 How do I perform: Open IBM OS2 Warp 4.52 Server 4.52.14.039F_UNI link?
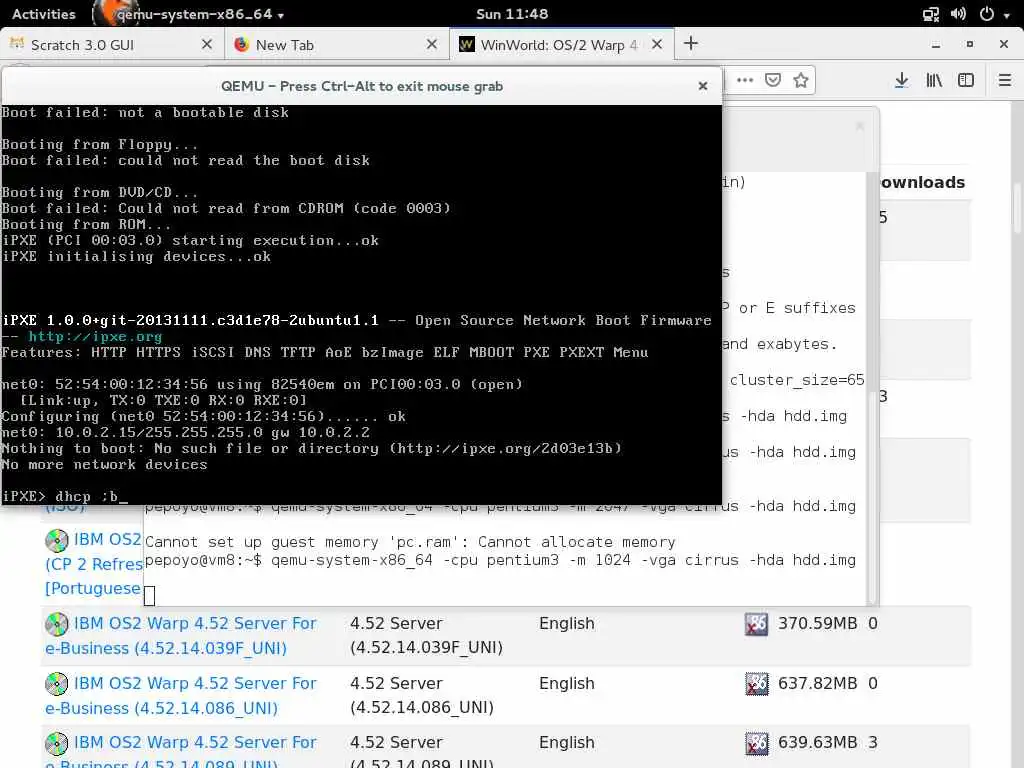coord(180,635)
